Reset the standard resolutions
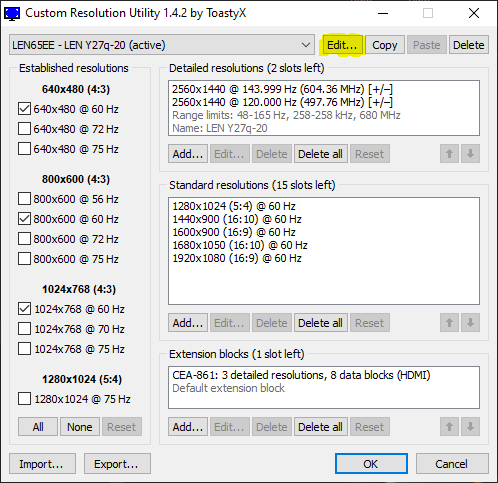 click(370, 322)
